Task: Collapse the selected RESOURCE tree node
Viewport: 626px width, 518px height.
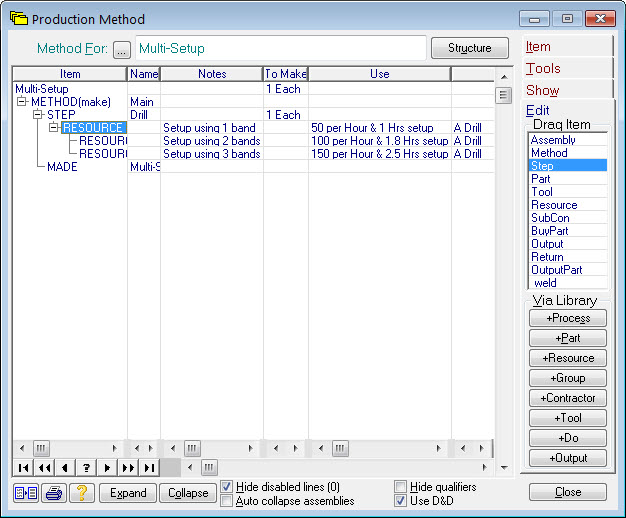Action: (53, 127)
